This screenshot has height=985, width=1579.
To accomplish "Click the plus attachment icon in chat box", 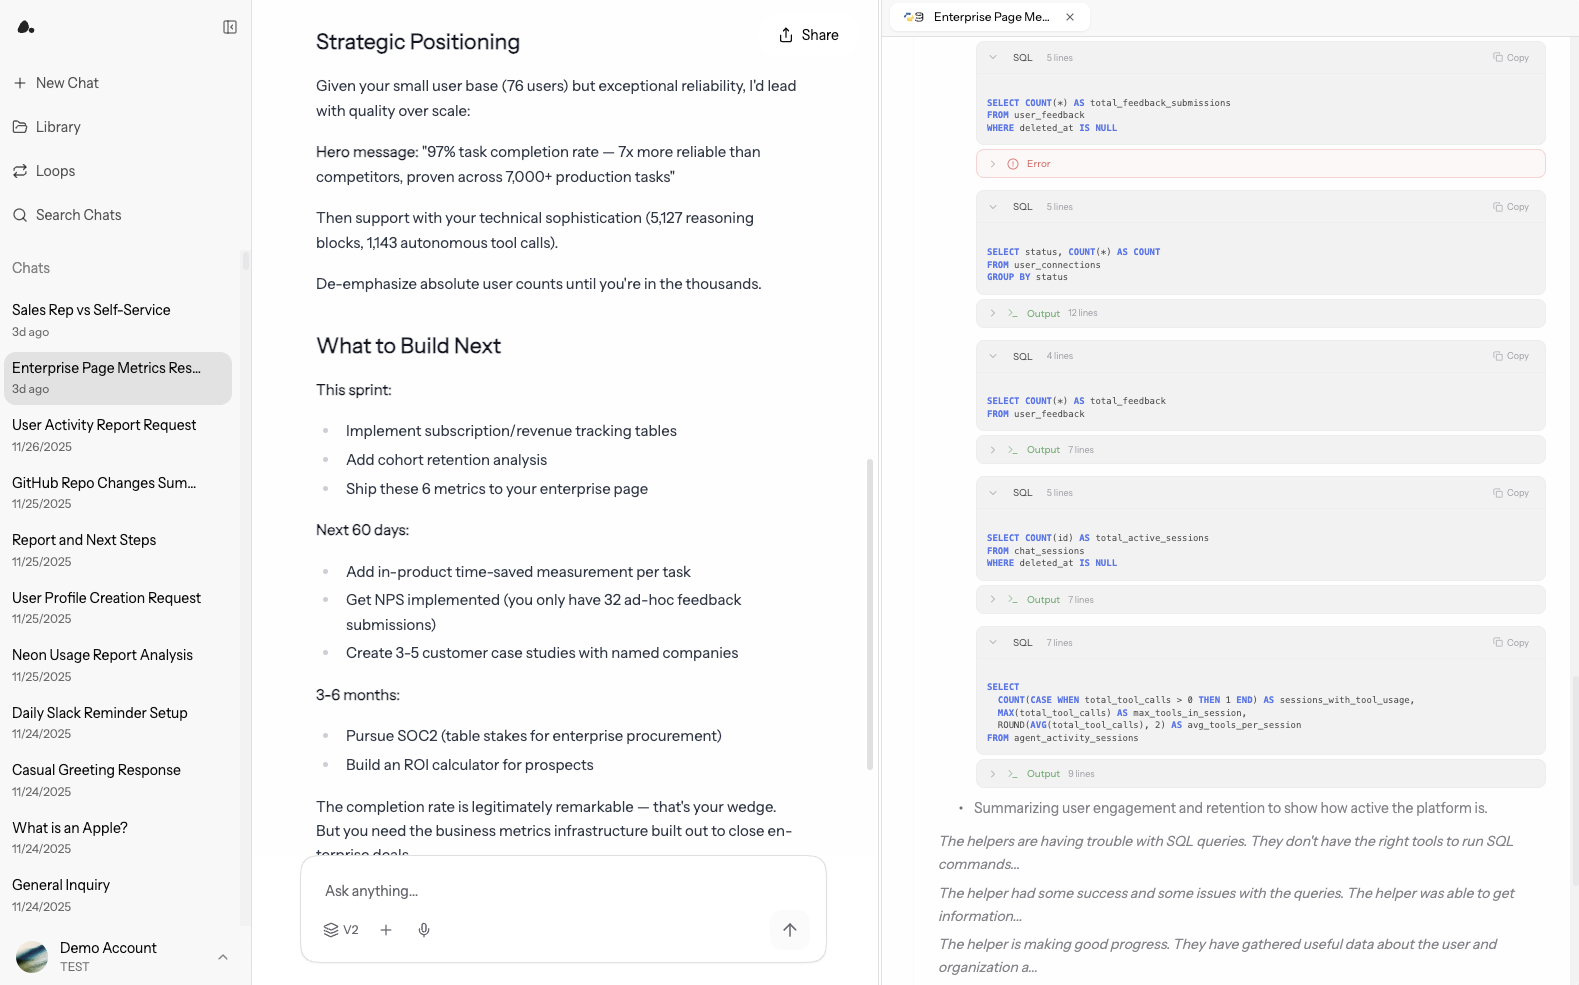I will point(386,930).
